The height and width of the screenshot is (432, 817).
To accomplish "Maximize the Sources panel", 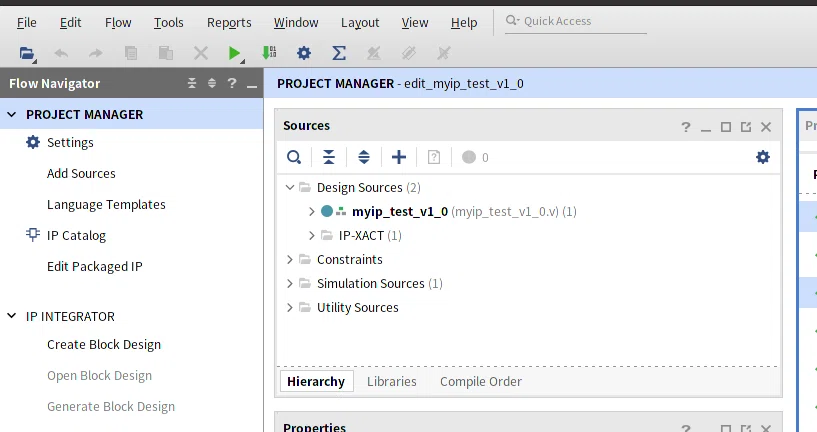I will [x=726, y=127].
